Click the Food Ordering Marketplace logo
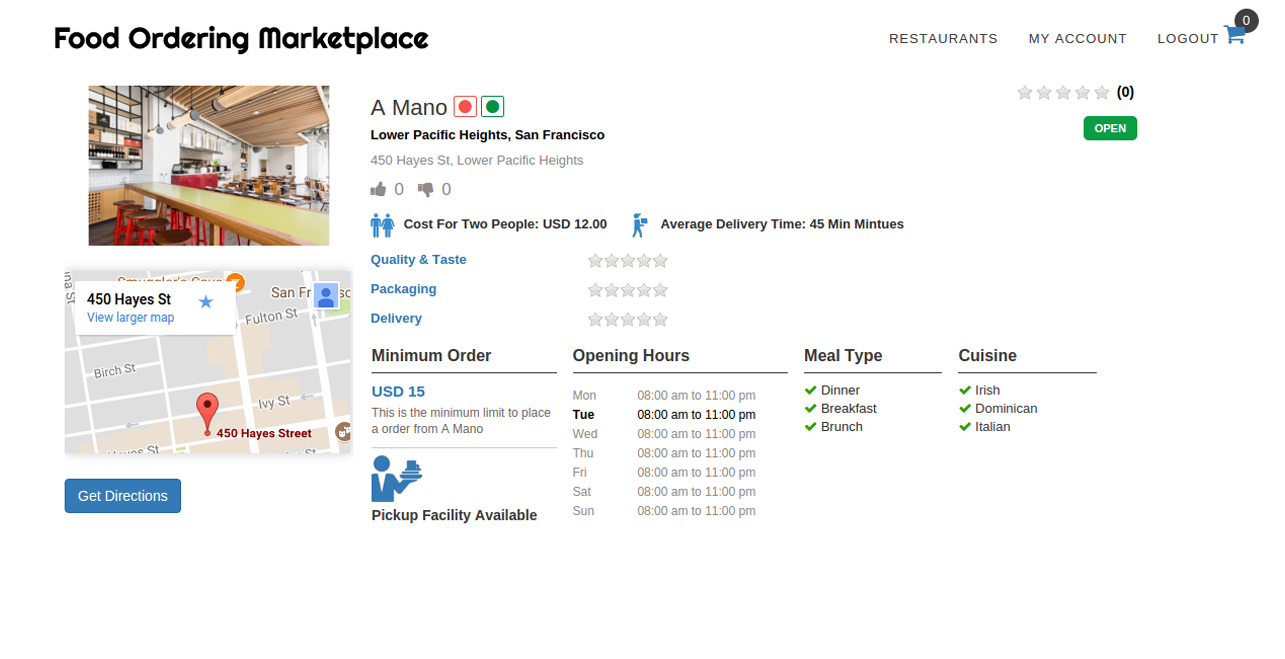 (x=241, y=39)
